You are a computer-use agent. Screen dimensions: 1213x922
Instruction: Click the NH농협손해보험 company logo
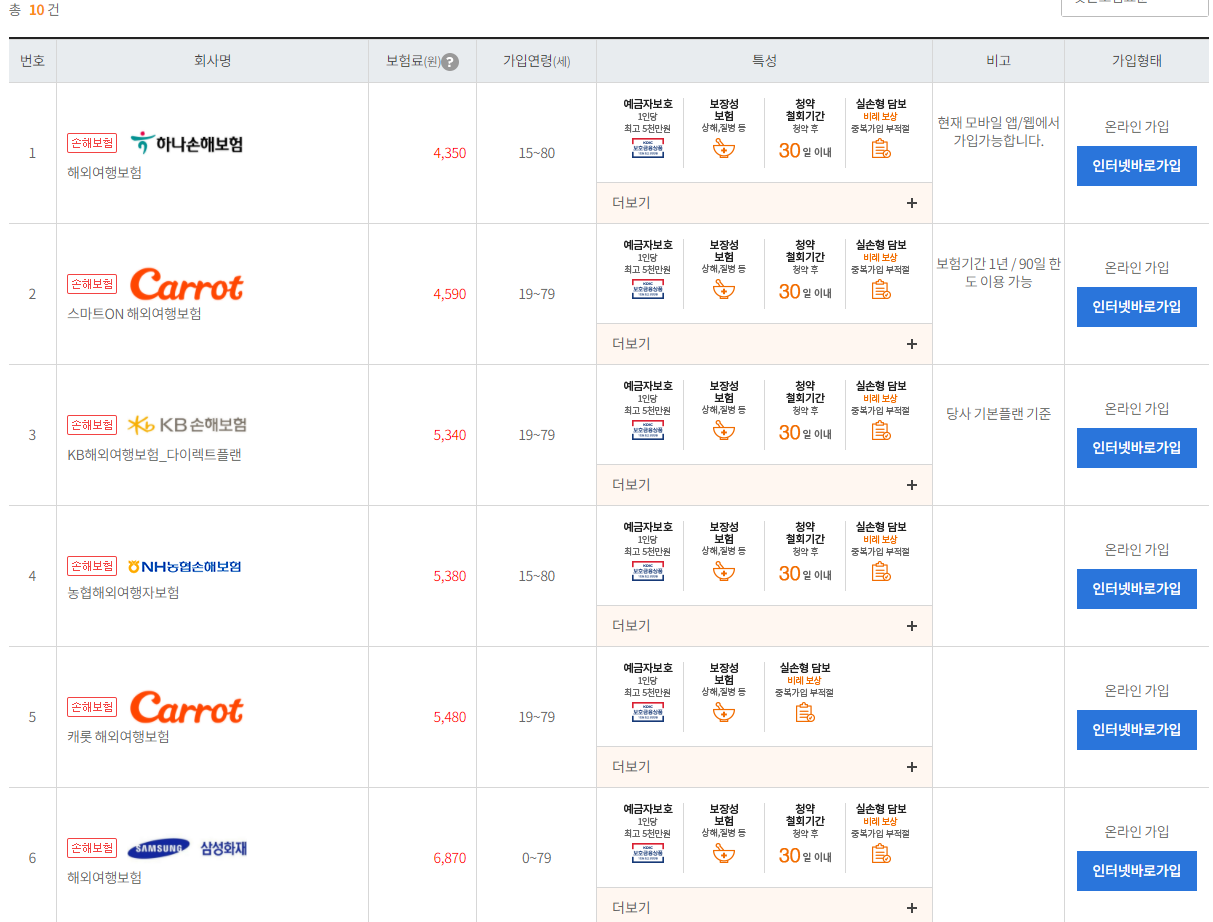click(185, 566)
